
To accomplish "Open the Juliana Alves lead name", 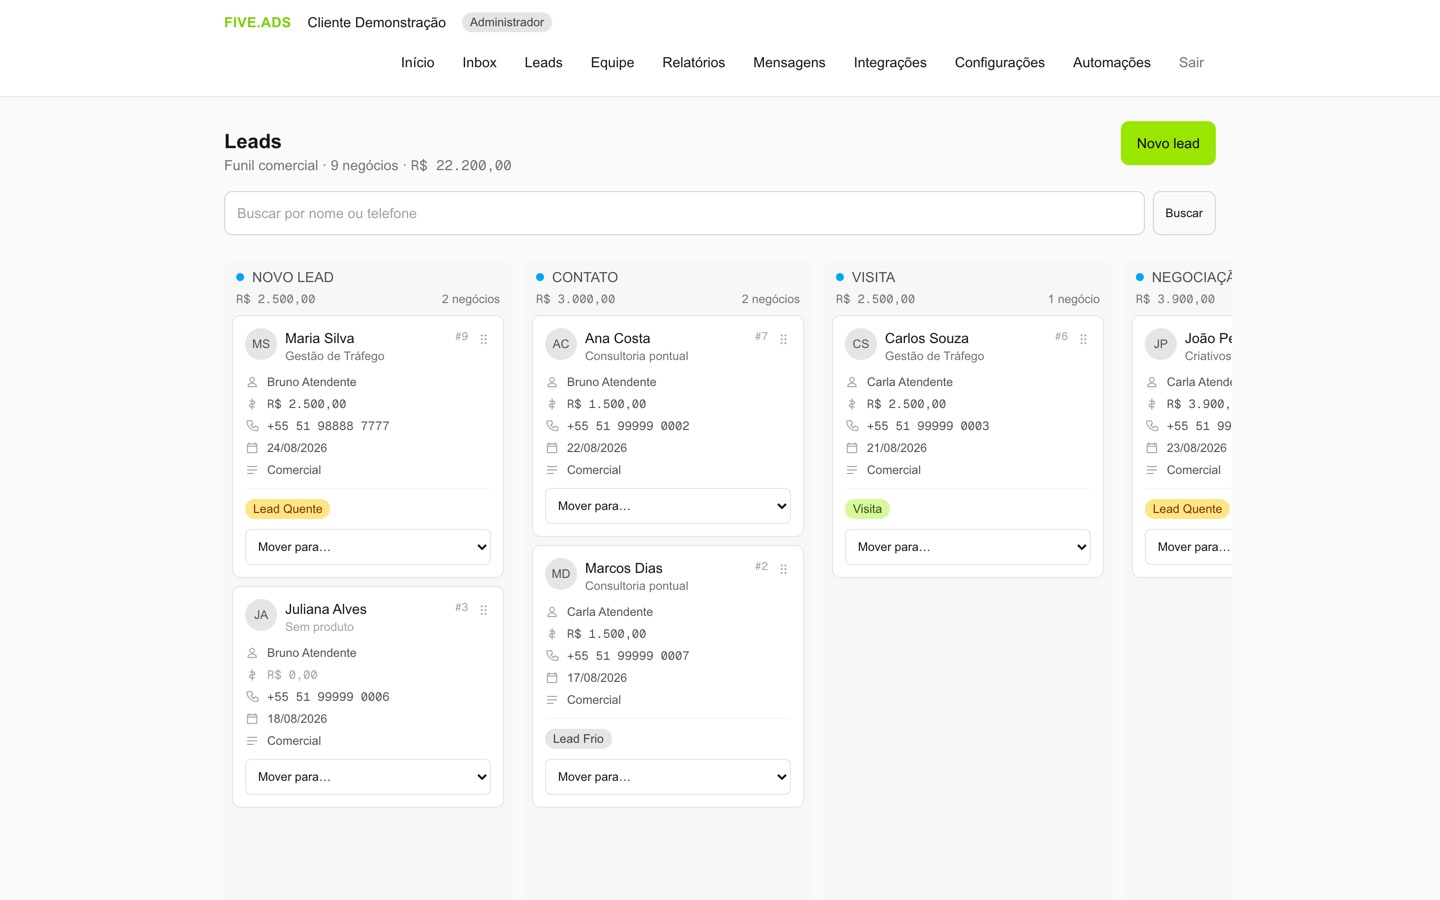I will [326, 609].
